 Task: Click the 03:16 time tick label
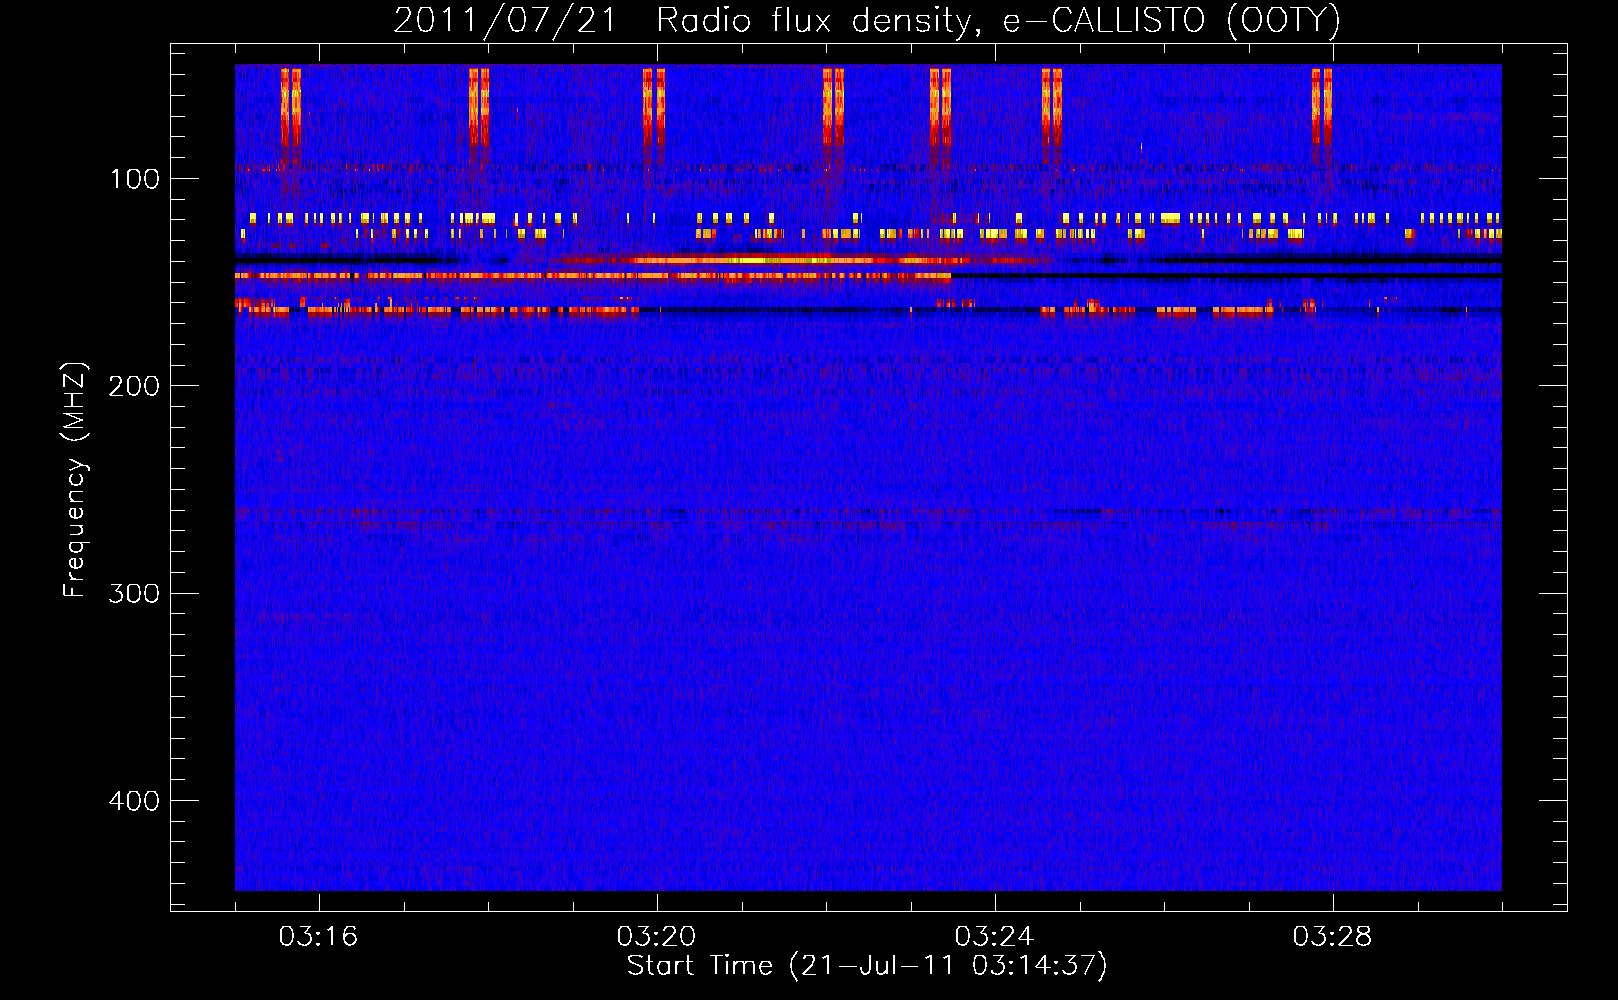pyautogui.click(x=318, y=937)
